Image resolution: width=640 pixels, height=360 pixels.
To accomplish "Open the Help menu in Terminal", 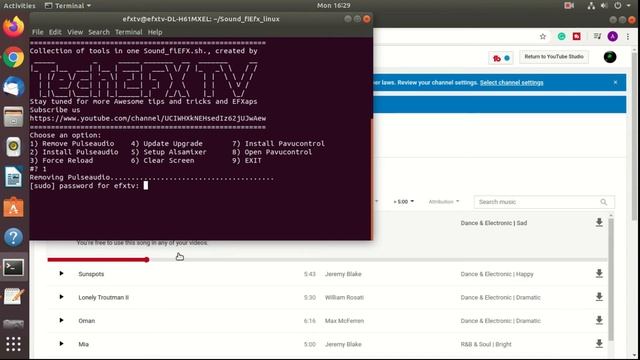I will click(x=155, y=32).
